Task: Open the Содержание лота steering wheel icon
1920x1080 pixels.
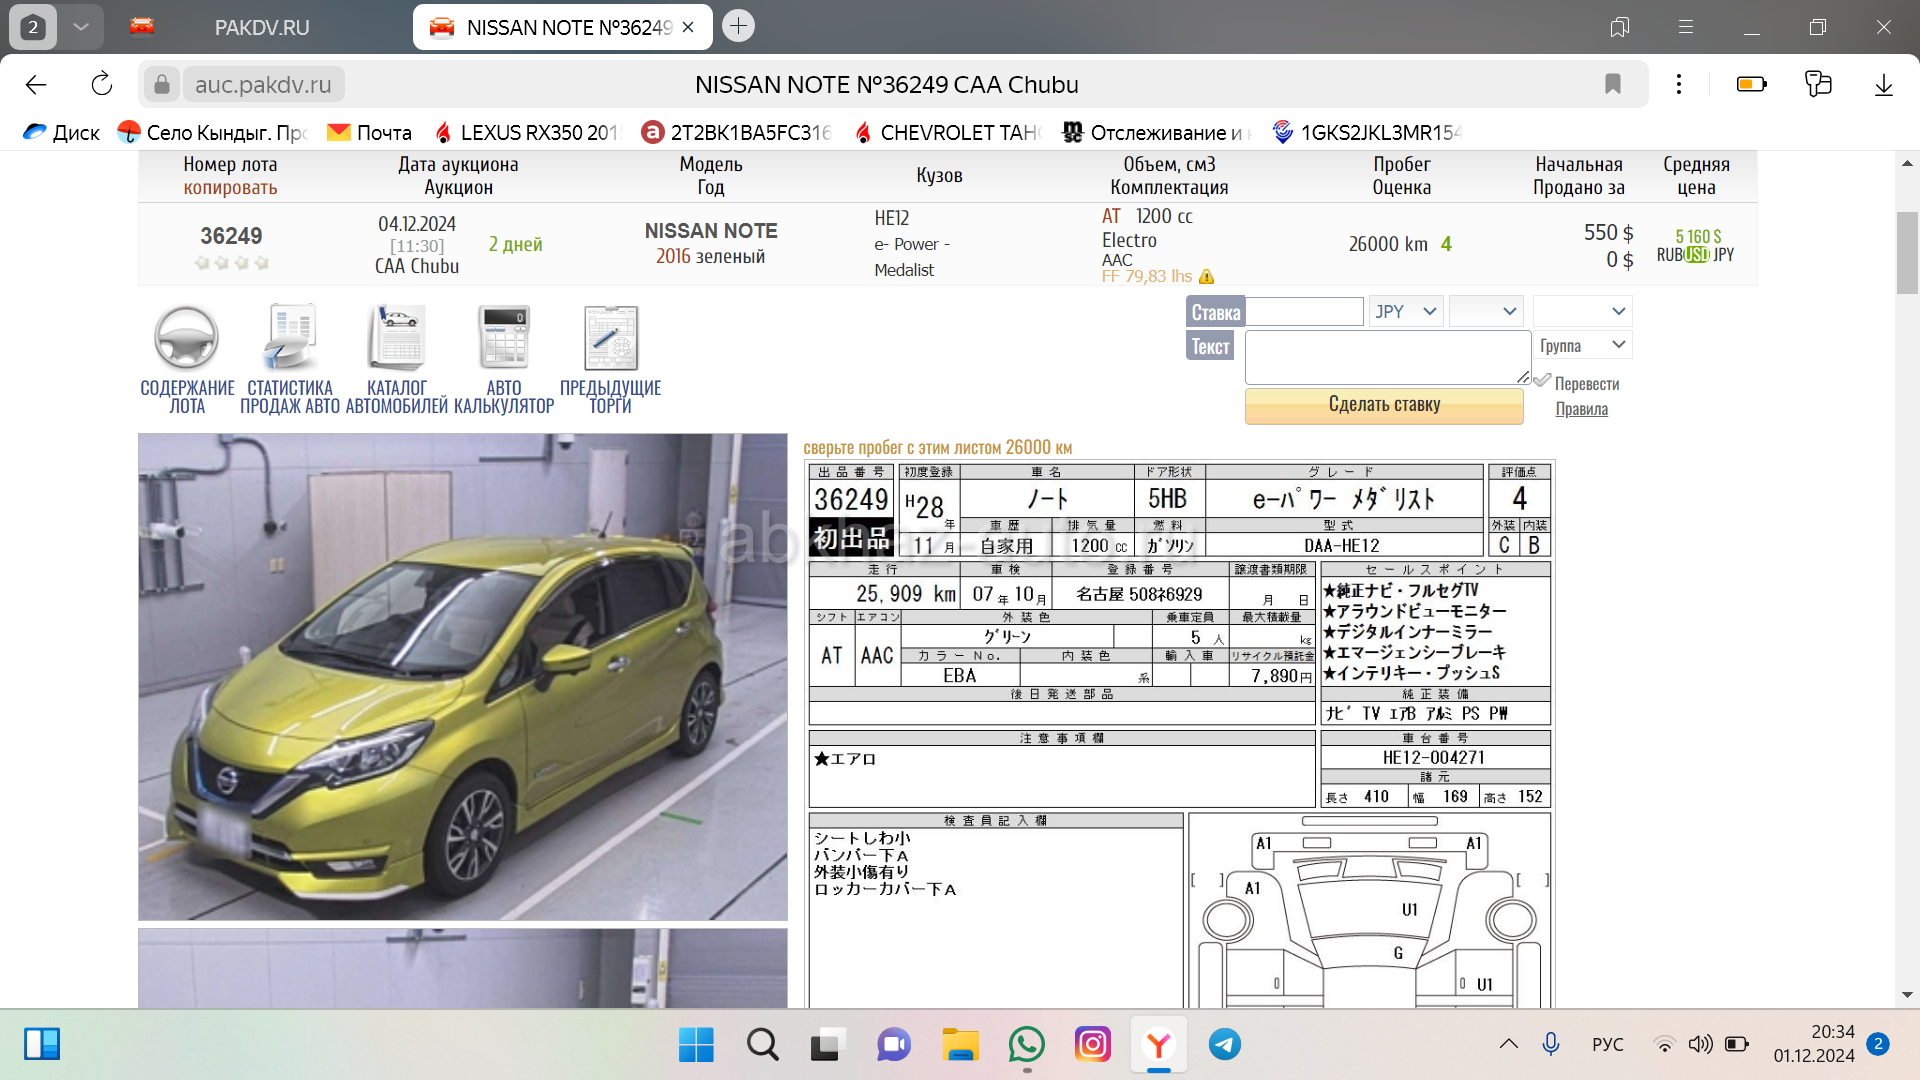Action: coord(187,337)
